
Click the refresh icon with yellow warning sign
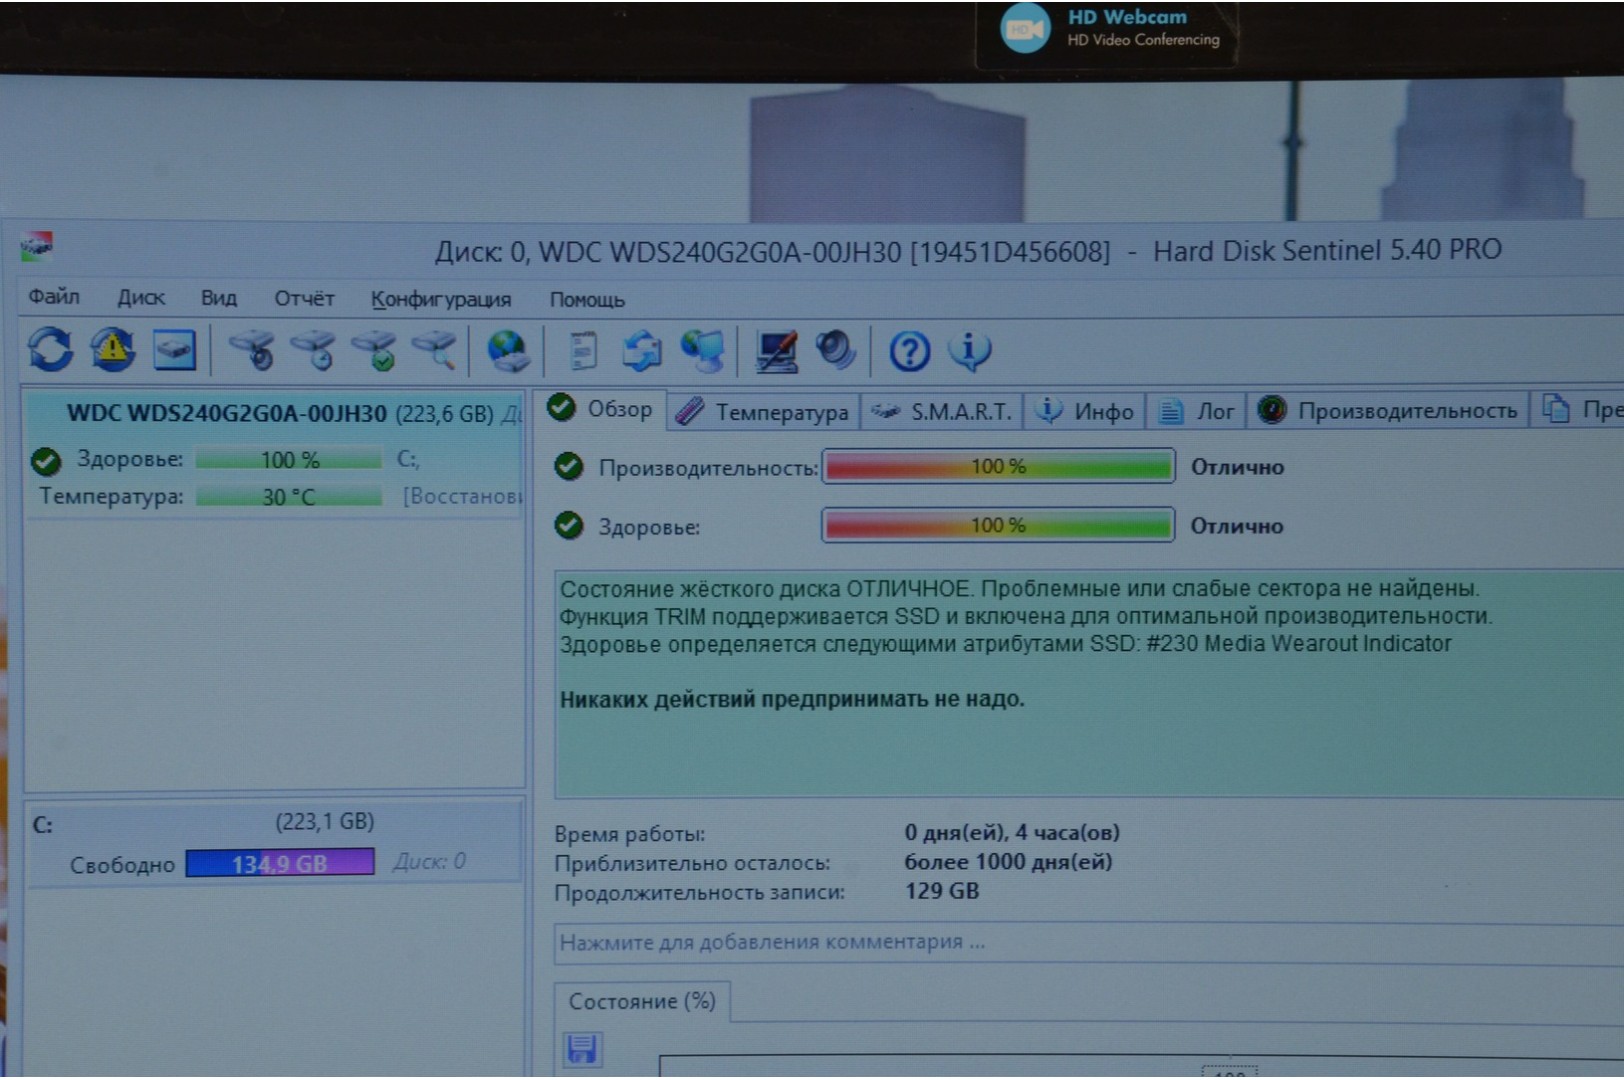[113, 350]
